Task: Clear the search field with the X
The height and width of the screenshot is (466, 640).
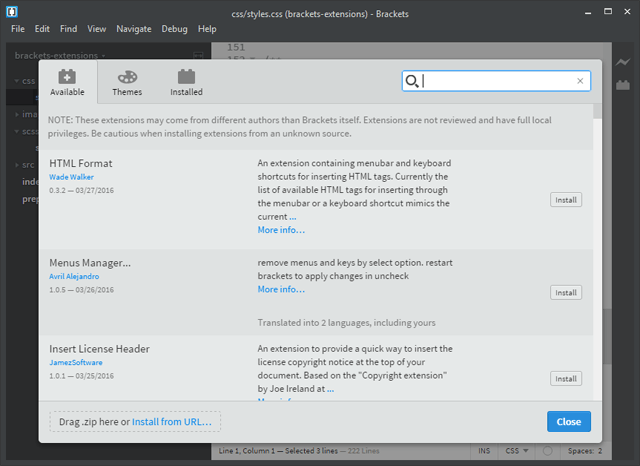Action: tap(580, 81)
